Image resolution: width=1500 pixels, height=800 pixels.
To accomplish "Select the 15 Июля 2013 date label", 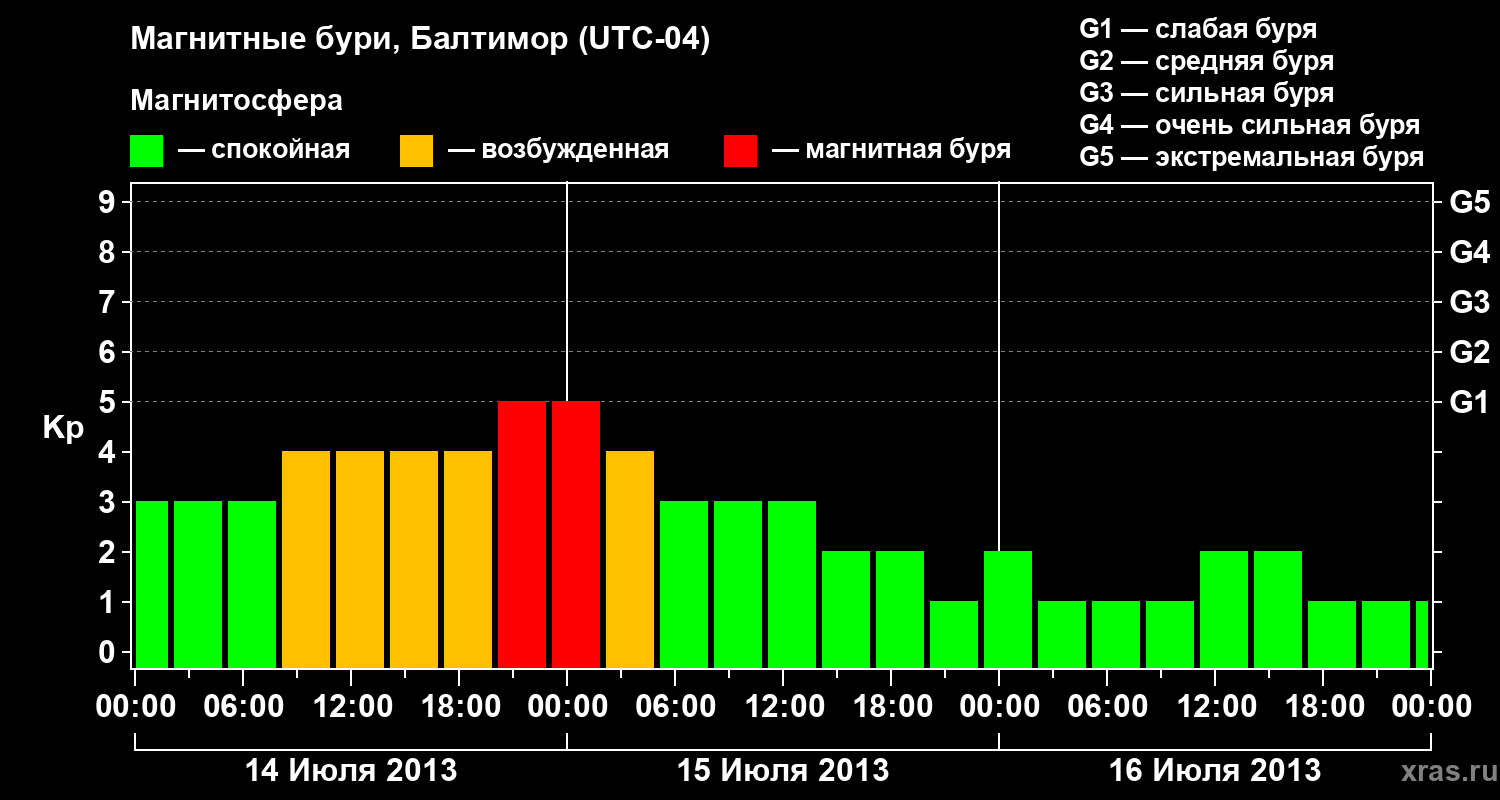I will 783,771.
